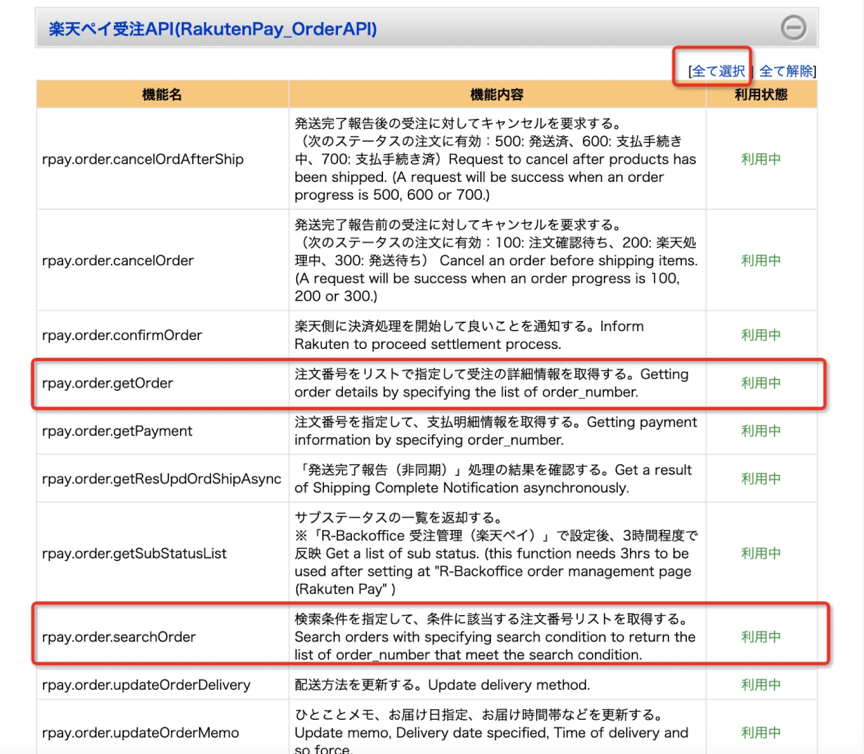Click the rpay.order.getPayment description text

pyautogui.click(x=494, y=431)
